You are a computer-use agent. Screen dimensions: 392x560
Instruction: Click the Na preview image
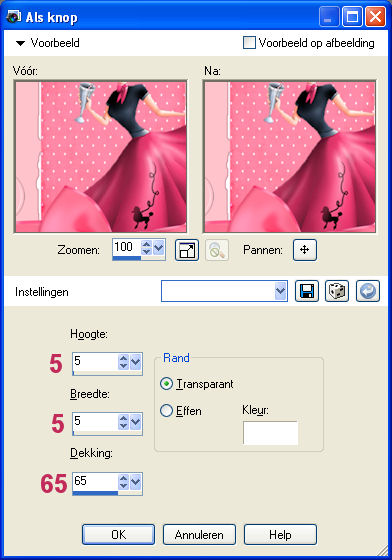click(290, 156)
